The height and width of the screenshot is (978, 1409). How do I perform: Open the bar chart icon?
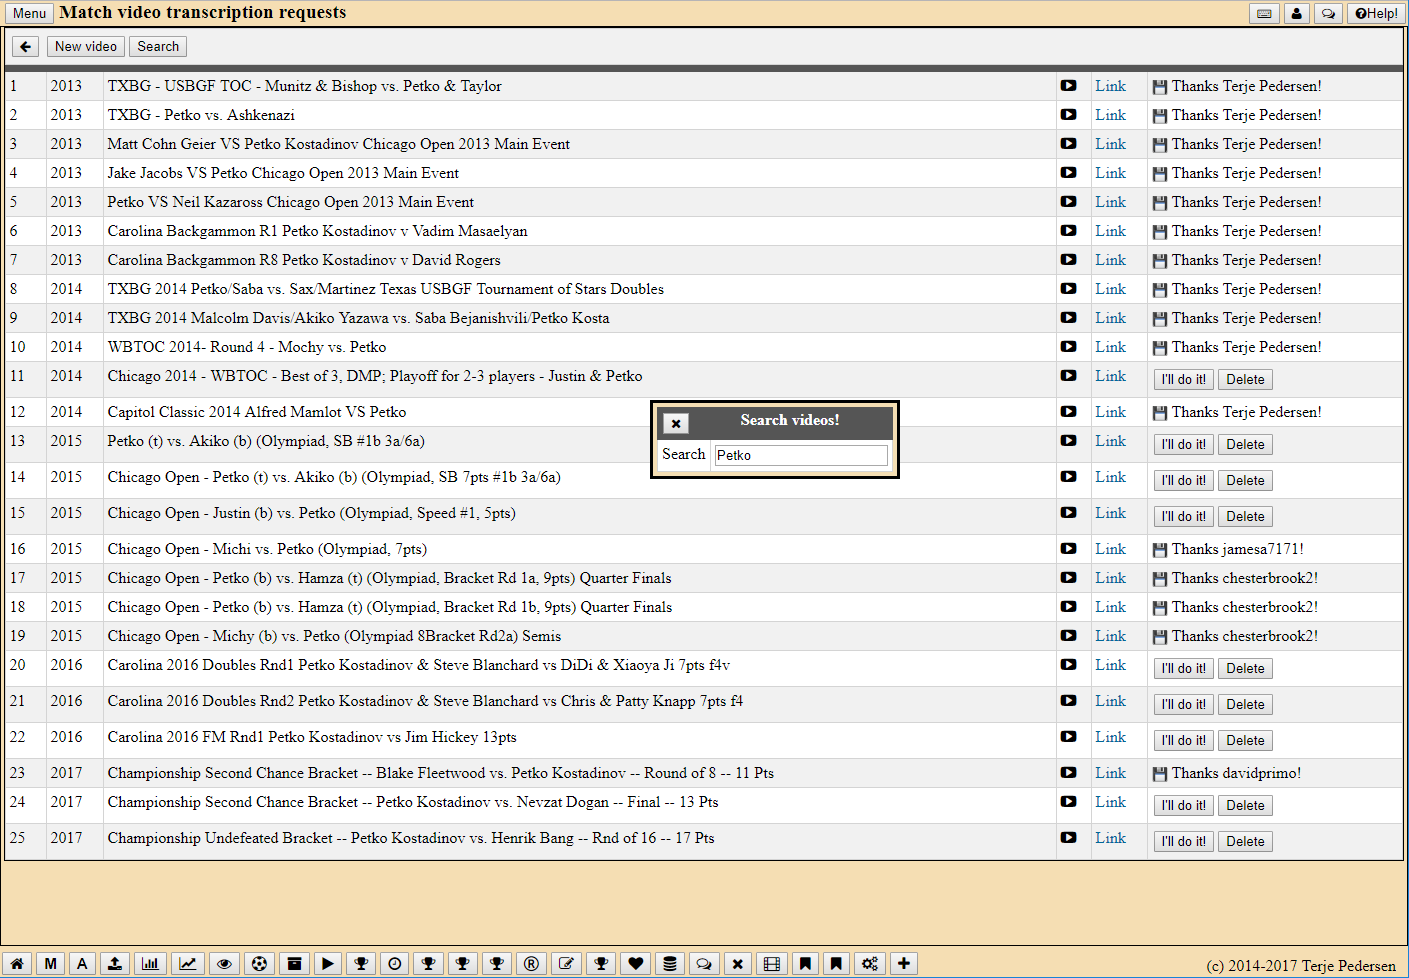pyautogui.click(x=150, y=963)
